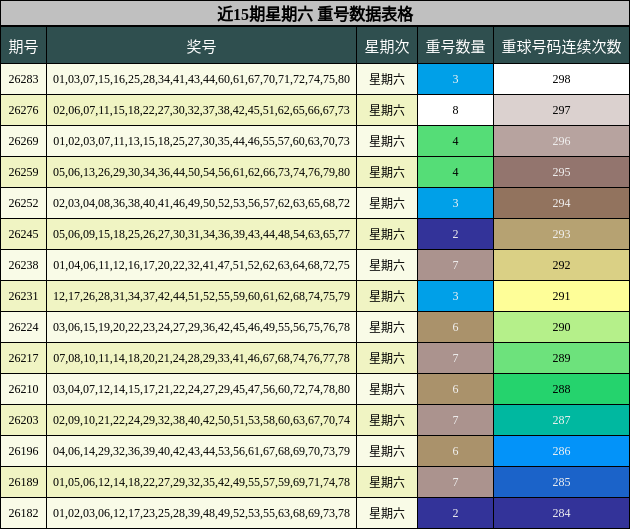Screen dimensions: 630x529
Task: Click the mauve cell 296
Action: [561, 141]
